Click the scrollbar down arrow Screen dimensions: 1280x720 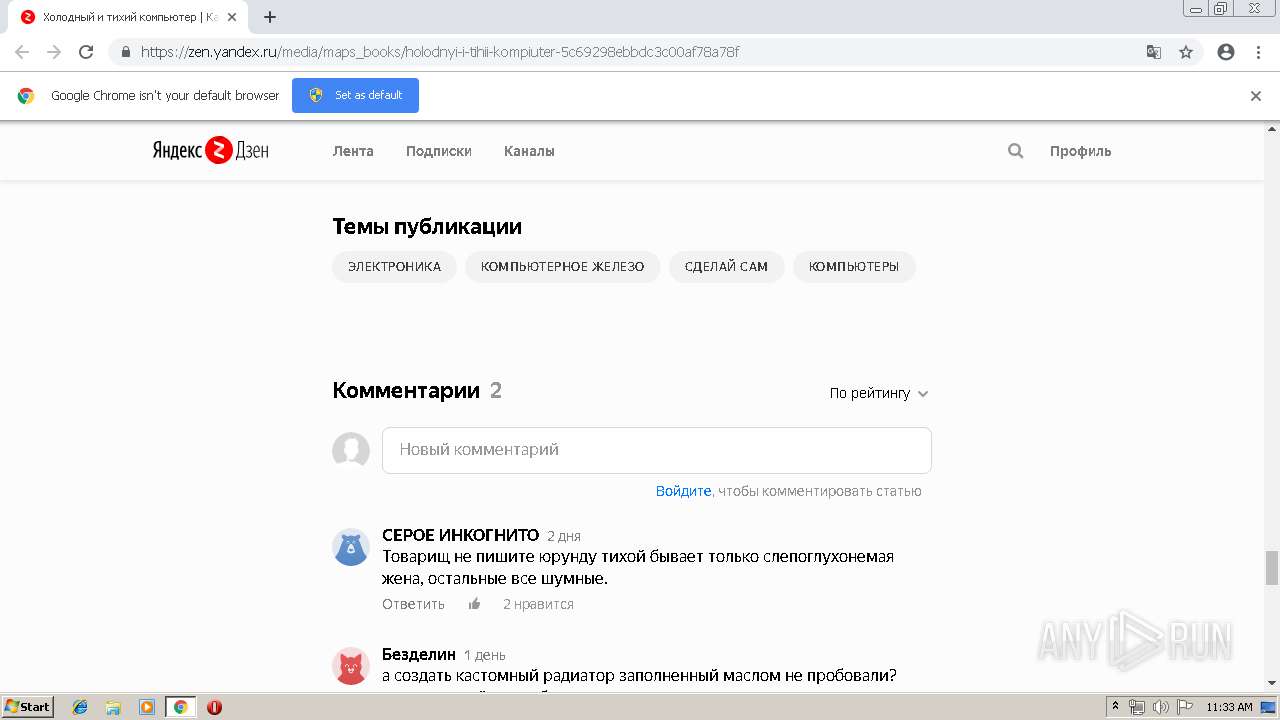pos(1272,683)
